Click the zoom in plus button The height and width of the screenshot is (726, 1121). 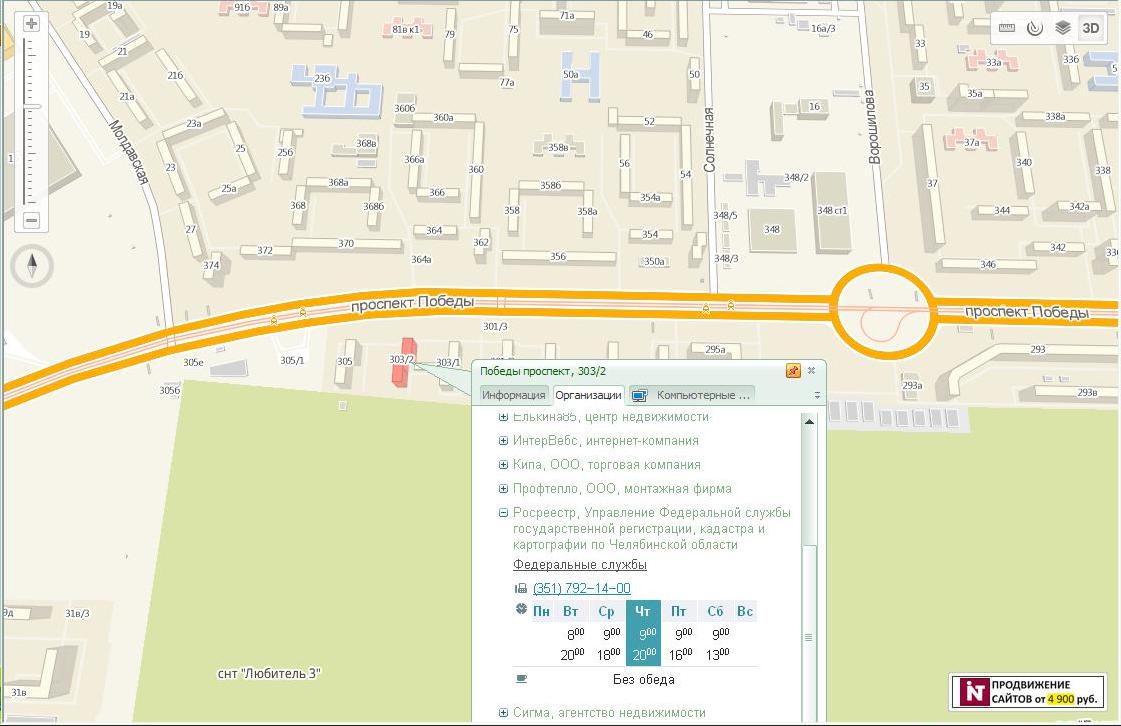click(x=31, y=23)
